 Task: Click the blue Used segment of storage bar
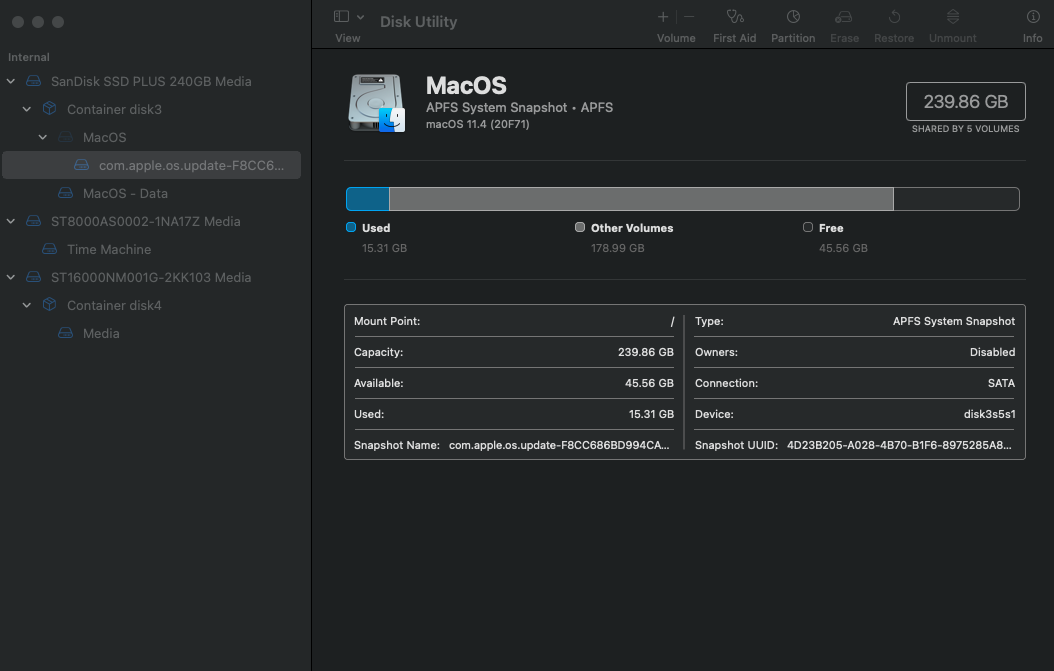(367, 199)
